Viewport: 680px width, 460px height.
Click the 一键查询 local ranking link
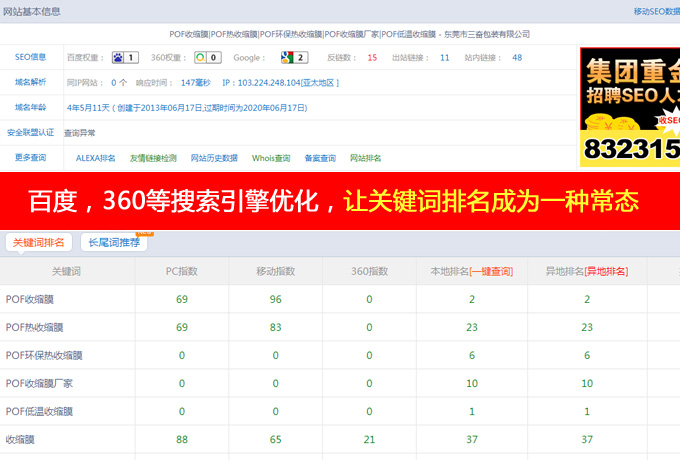[x=492, y=271]
